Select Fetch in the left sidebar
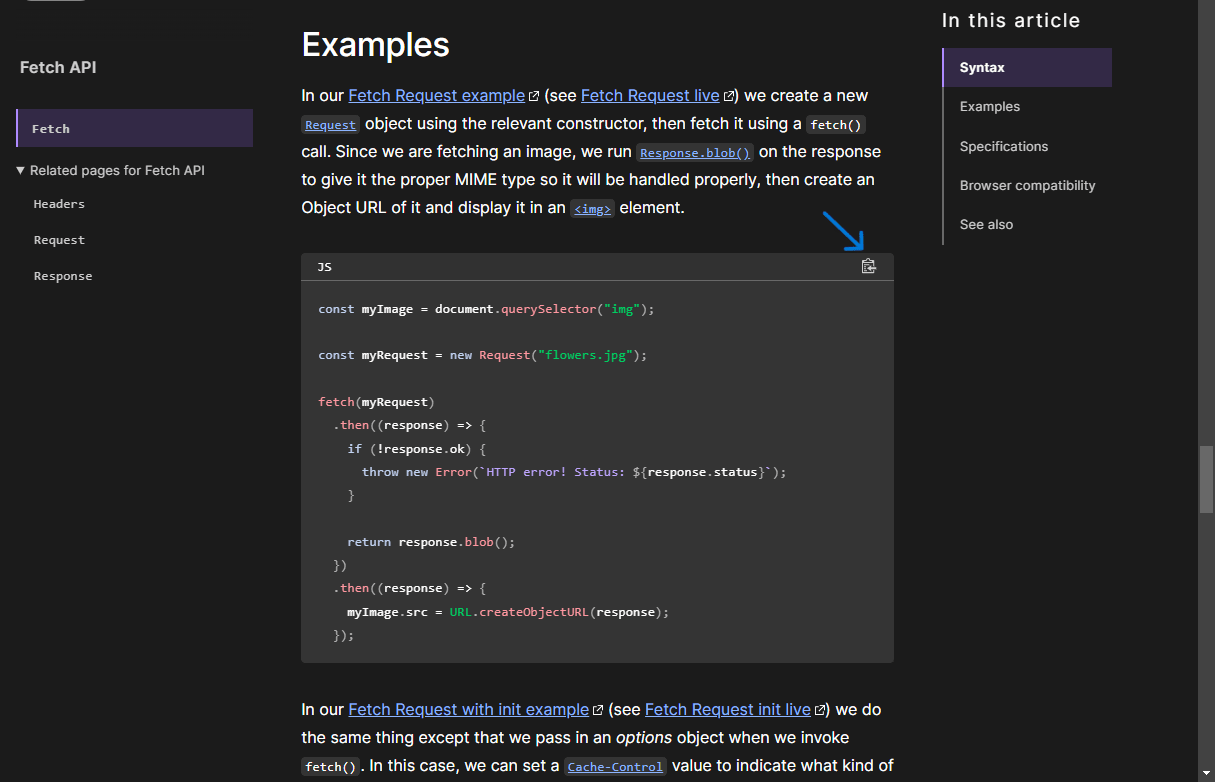The width and height of the screenshot is (1215, 782). (x=135, y=128)
